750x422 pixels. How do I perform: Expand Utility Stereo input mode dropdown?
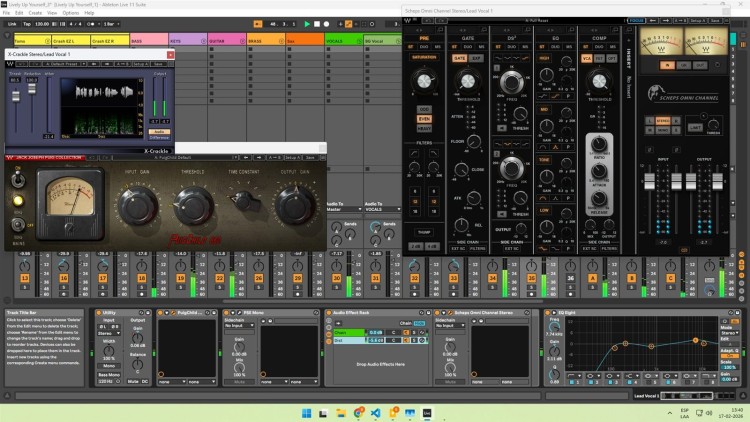click(x=109, y=333)
